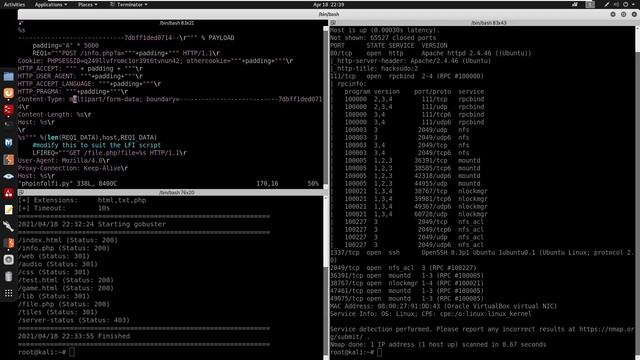640x360 pixels.
Task: Open the clock showing Apr 18 22:39
Action: click(x=329, y=4)
